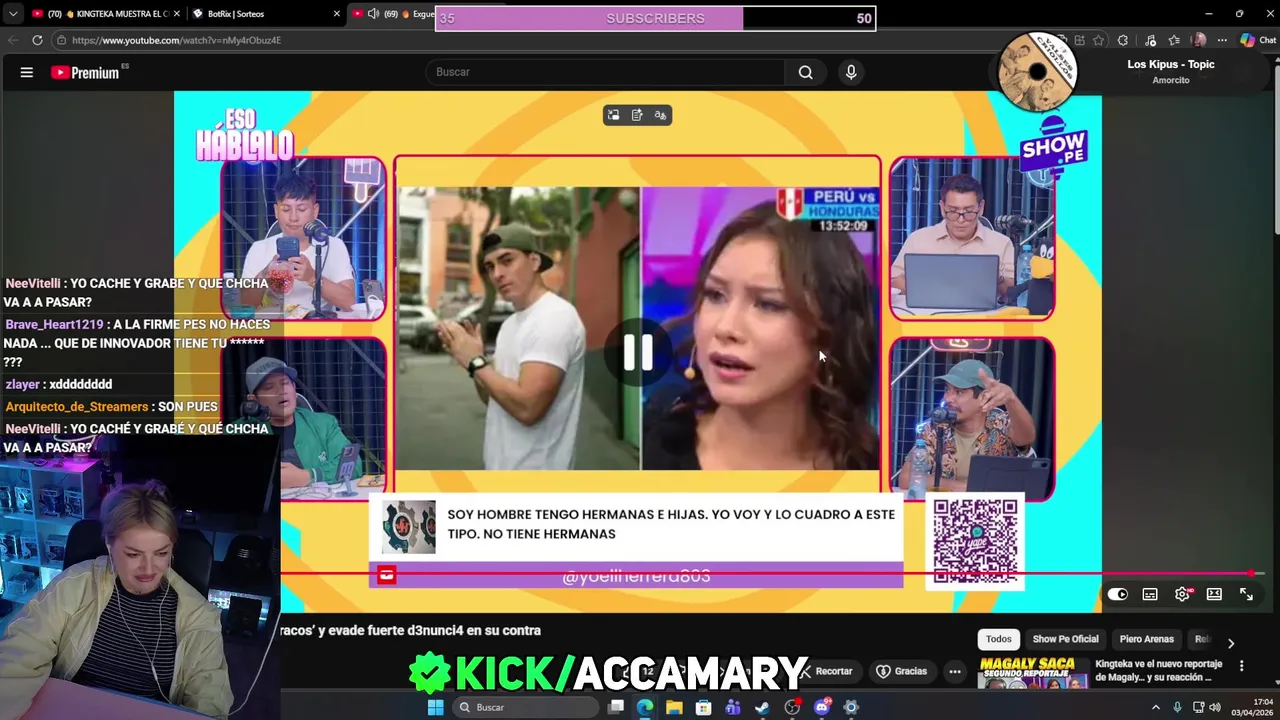This screenshot has height=720, width=1280.
Task: Click the browser reload button
Action: coord(37,40)
